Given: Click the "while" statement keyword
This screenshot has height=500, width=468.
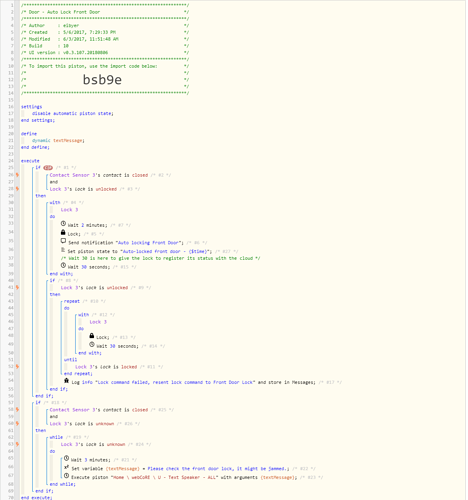Looking at the screenshot, I should [x=56, y=437].
